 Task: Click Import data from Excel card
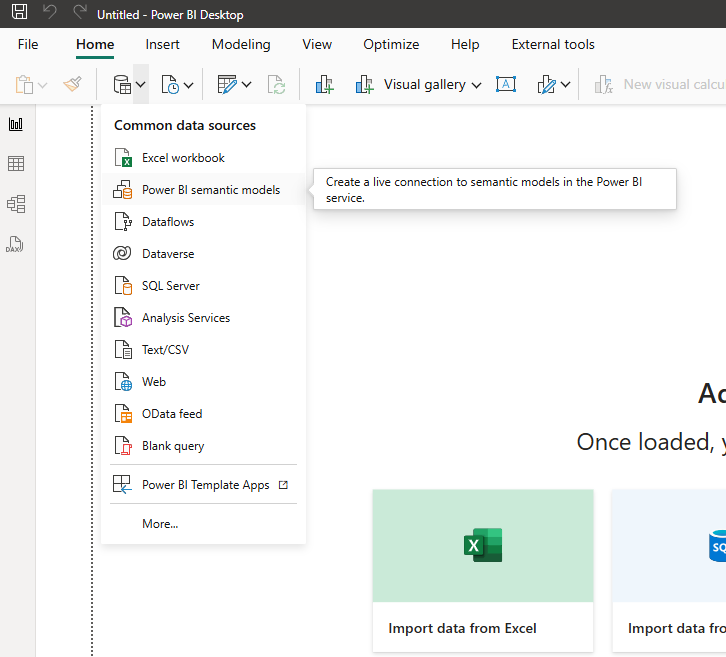point(483,570)
